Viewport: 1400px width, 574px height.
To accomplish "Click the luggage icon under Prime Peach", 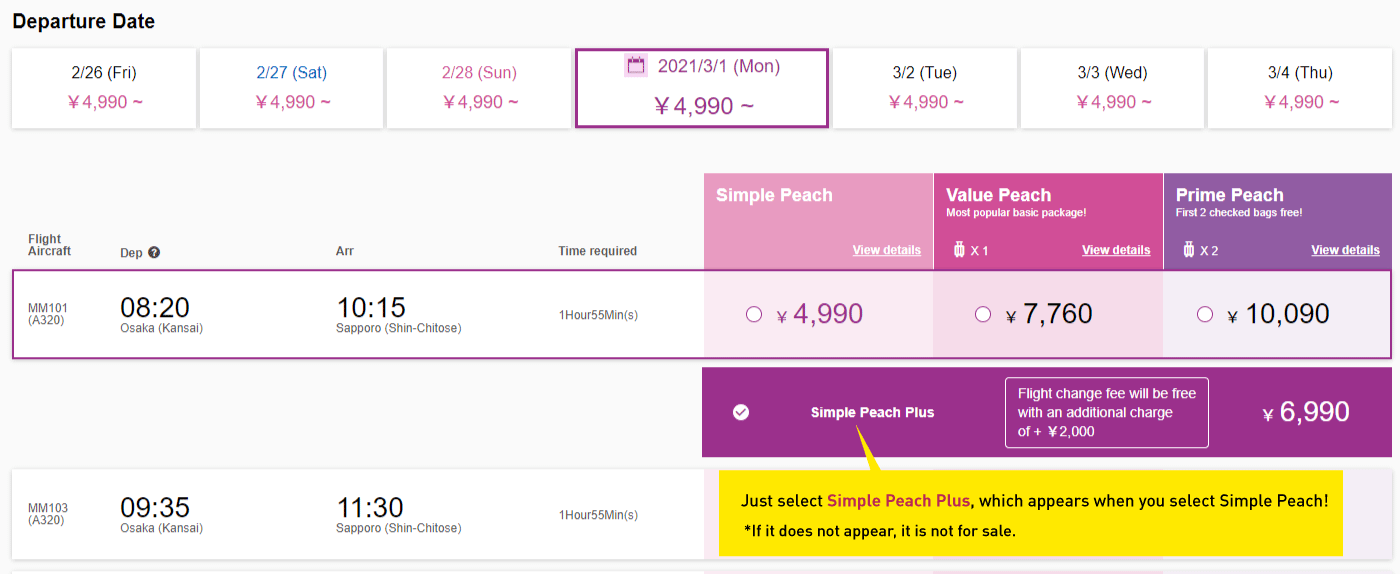I will coord(1187,250).
